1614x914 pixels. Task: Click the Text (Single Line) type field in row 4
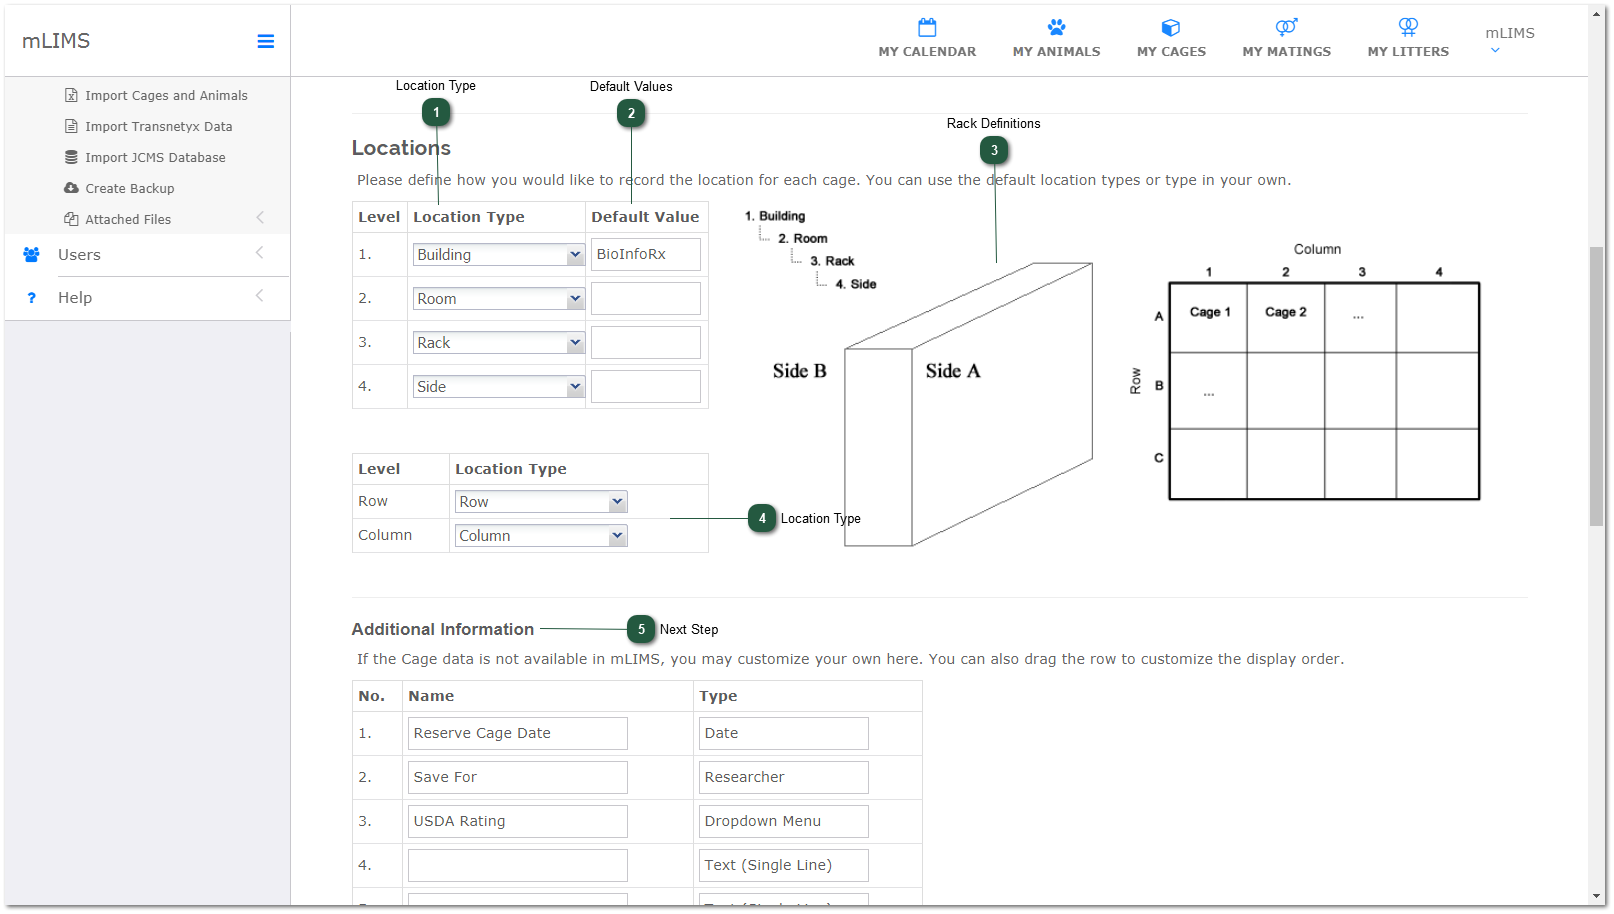click(x=783, y=865)
